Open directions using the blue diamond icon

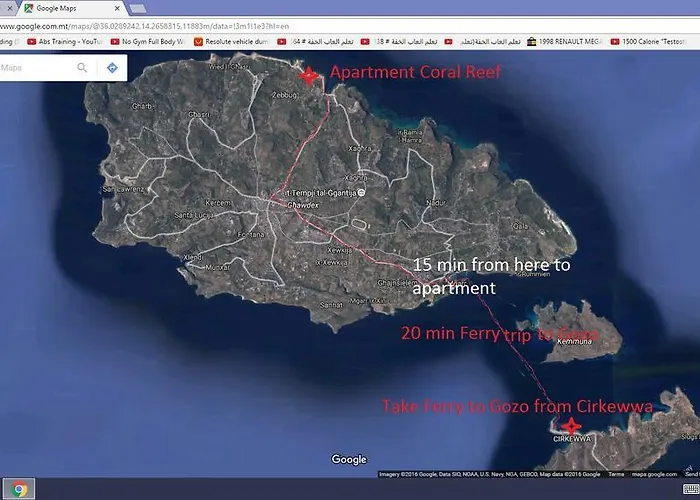pos(111,68)
